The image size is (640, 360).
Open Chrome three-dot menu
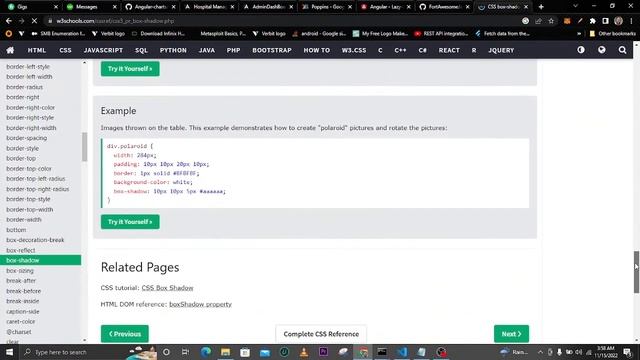click(x=631, y=21)
